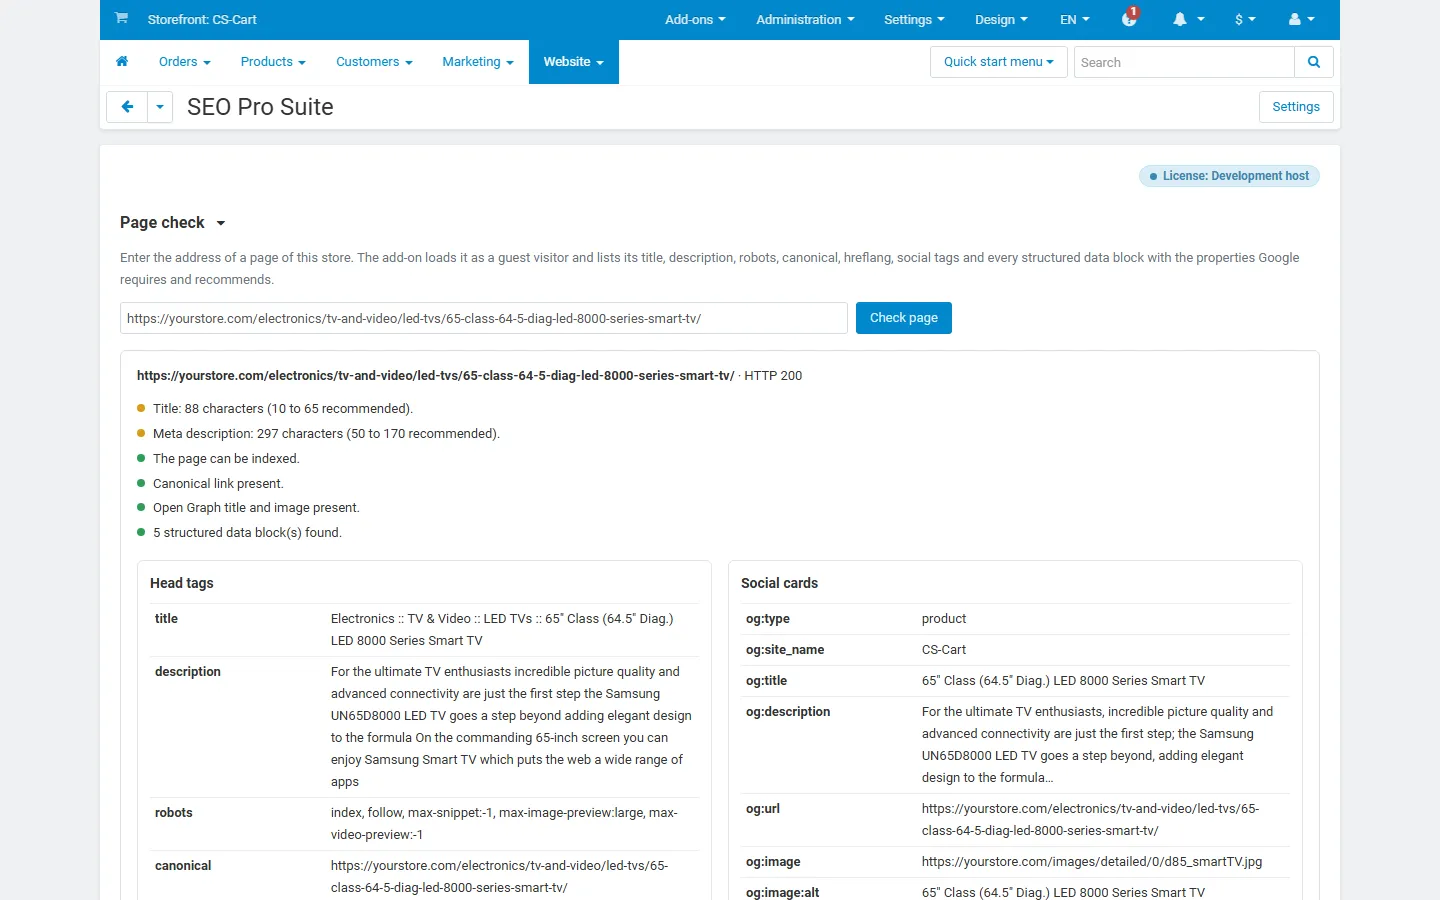Open the currency dollar menu

click(x=1245, y=19)
